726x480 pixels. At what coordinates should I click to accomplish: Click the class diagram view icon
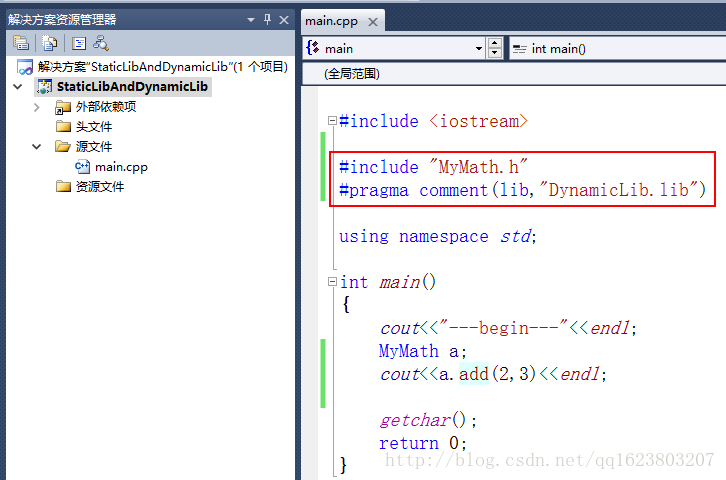[100, 43]
